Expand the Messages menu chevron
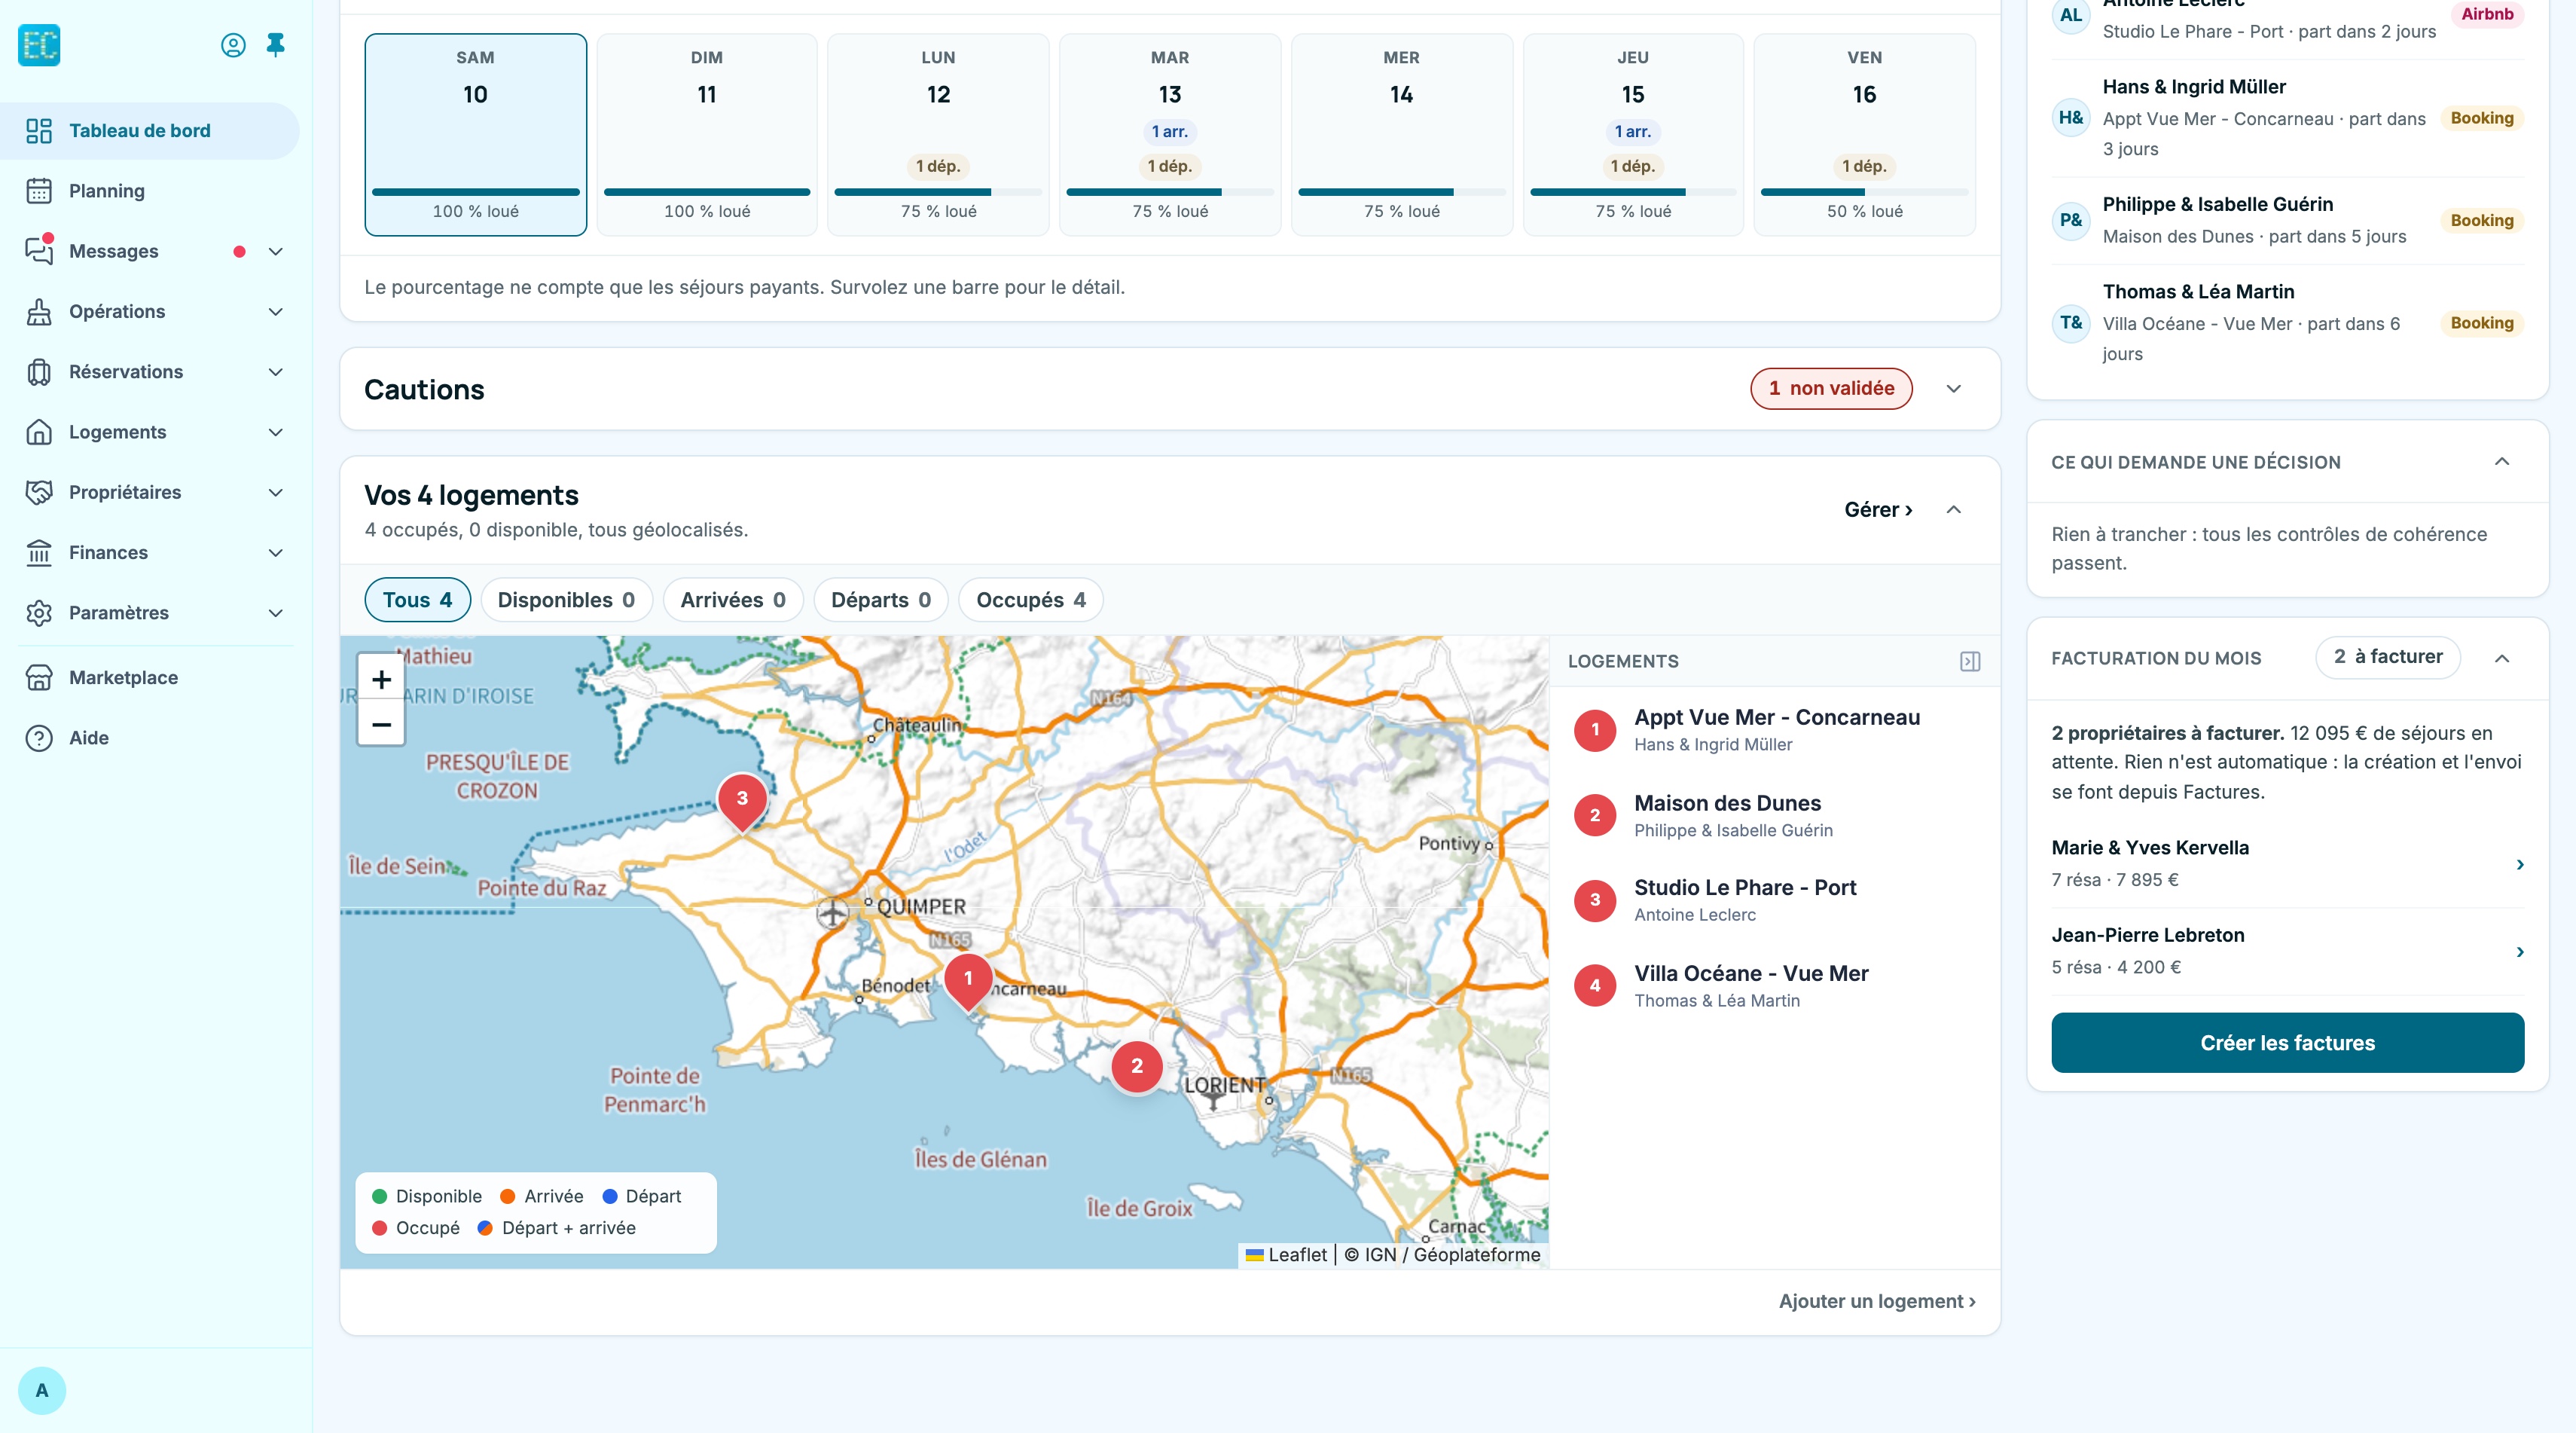Screen dimensions: 2576x1433 point(276,251)
